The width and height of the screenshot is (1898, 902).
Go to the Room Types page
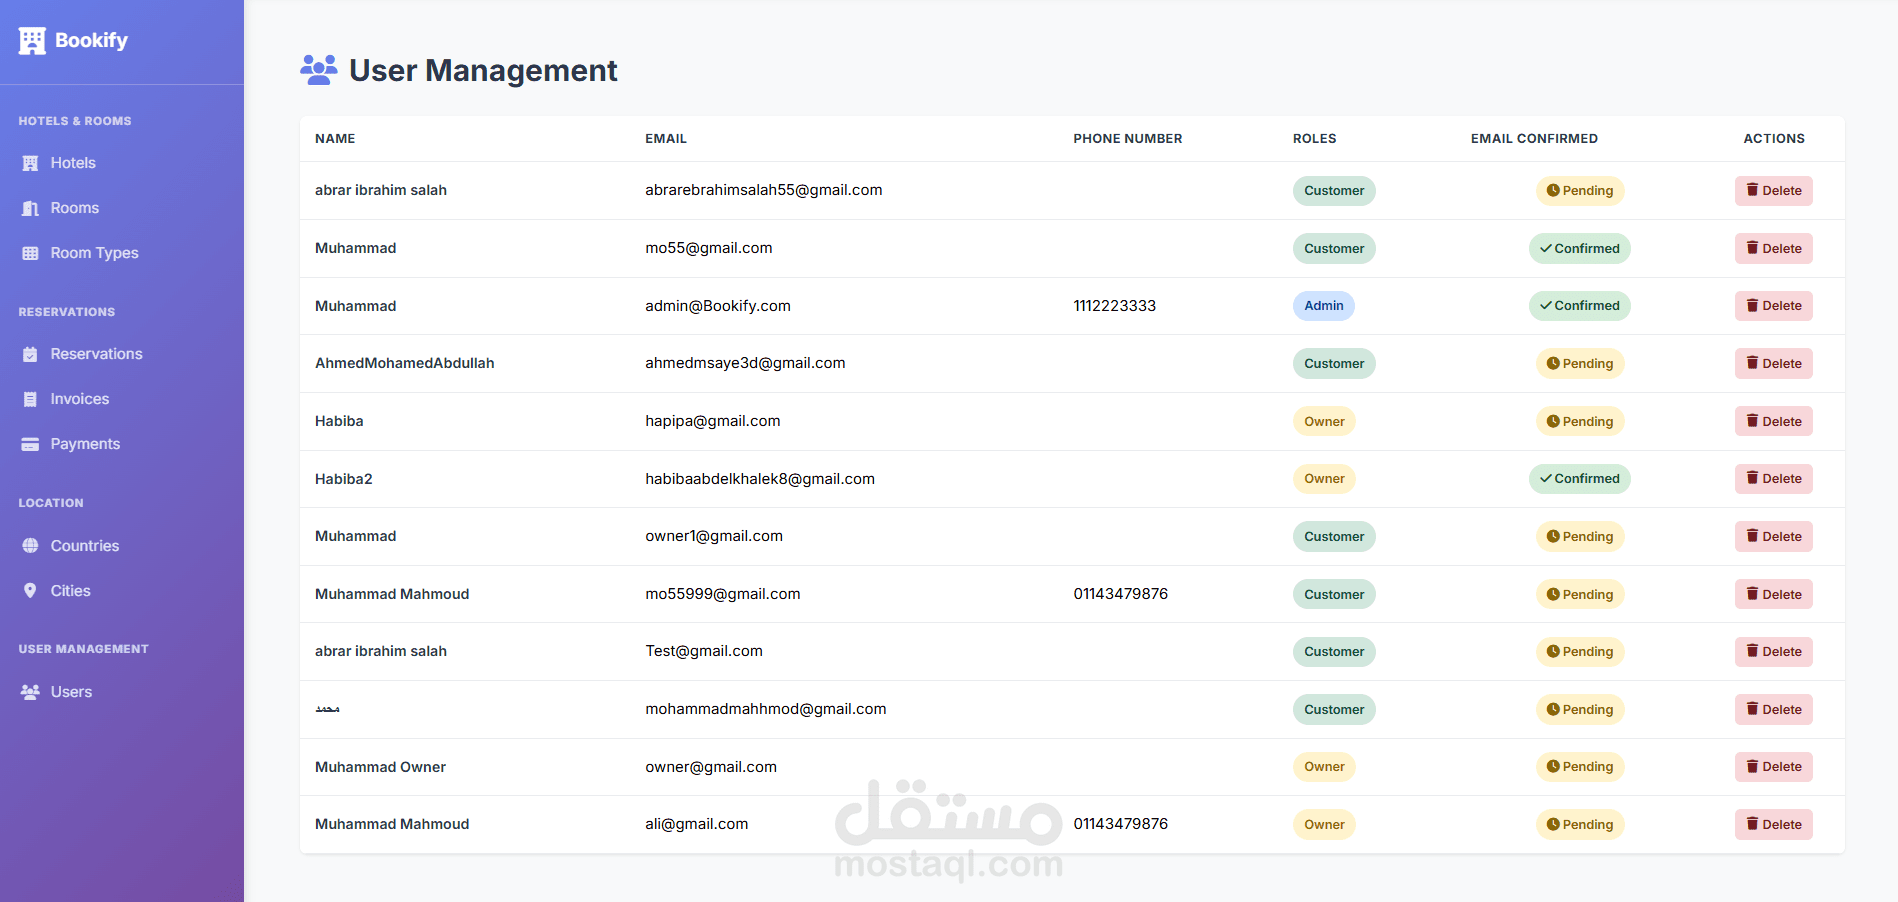tap(94, 253)
